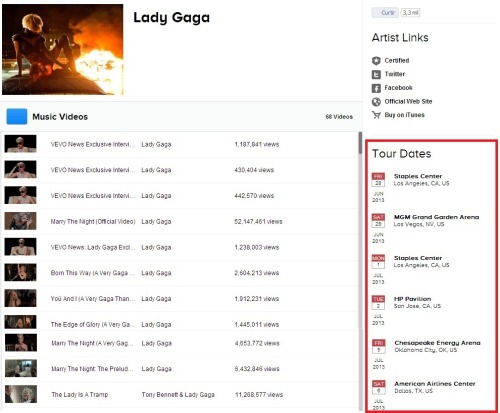Open Marry The Night: The Prelud... title
The height and width of the screenshot is (413, 500).
pos(92,369)
